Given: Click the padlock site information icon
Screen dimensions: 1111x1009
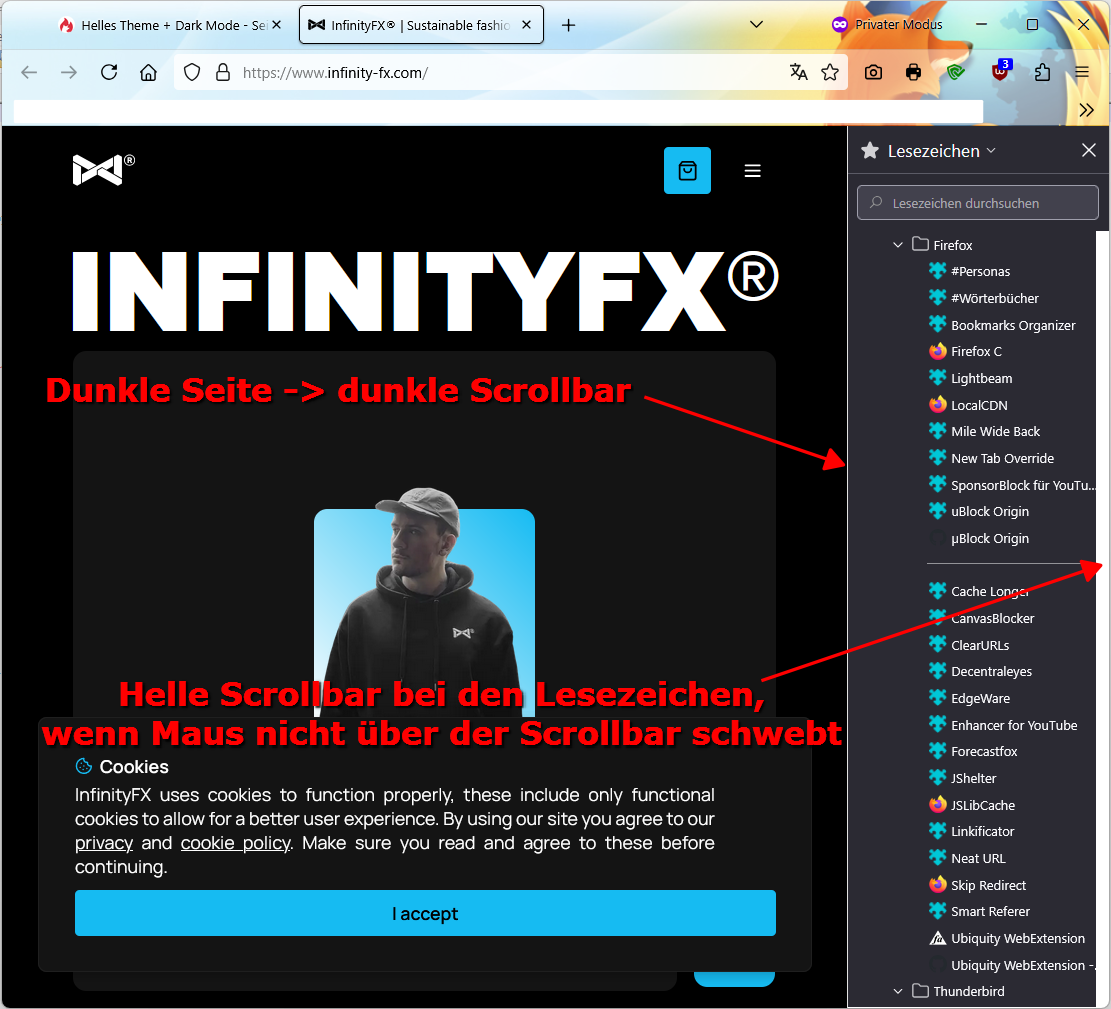Looking at the screenshot, I should (222, 72).
